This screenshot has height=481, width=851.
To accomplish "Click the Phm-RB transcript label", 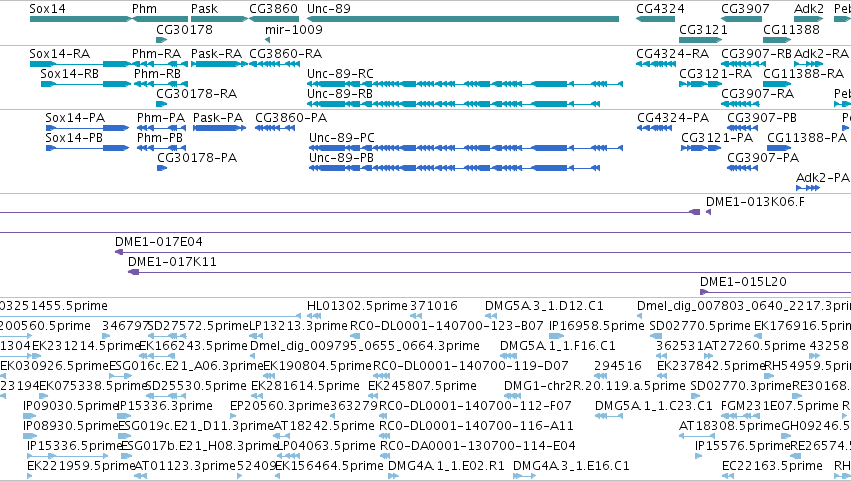I will (x=157, y=73).
